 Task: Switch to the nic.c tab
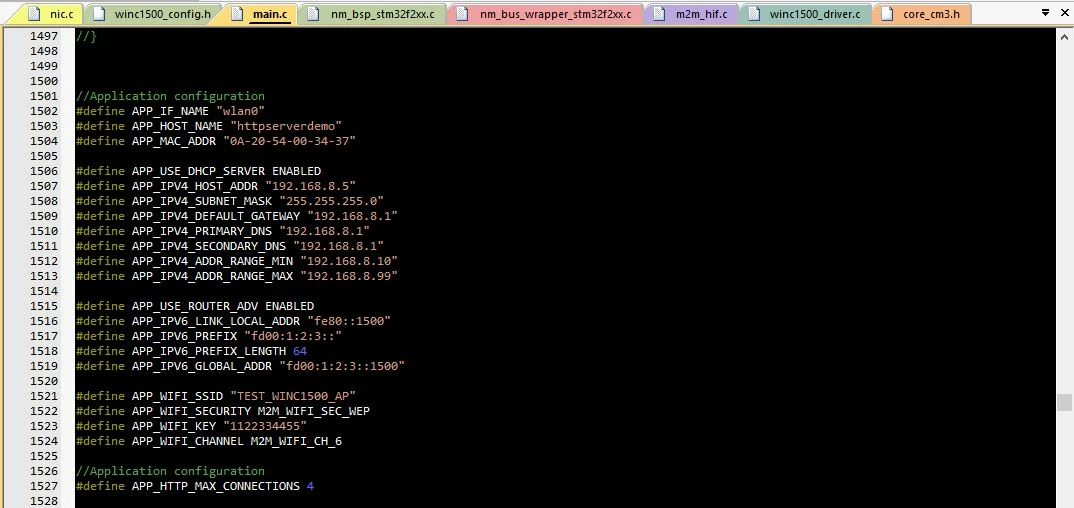(x=54, y=14)
